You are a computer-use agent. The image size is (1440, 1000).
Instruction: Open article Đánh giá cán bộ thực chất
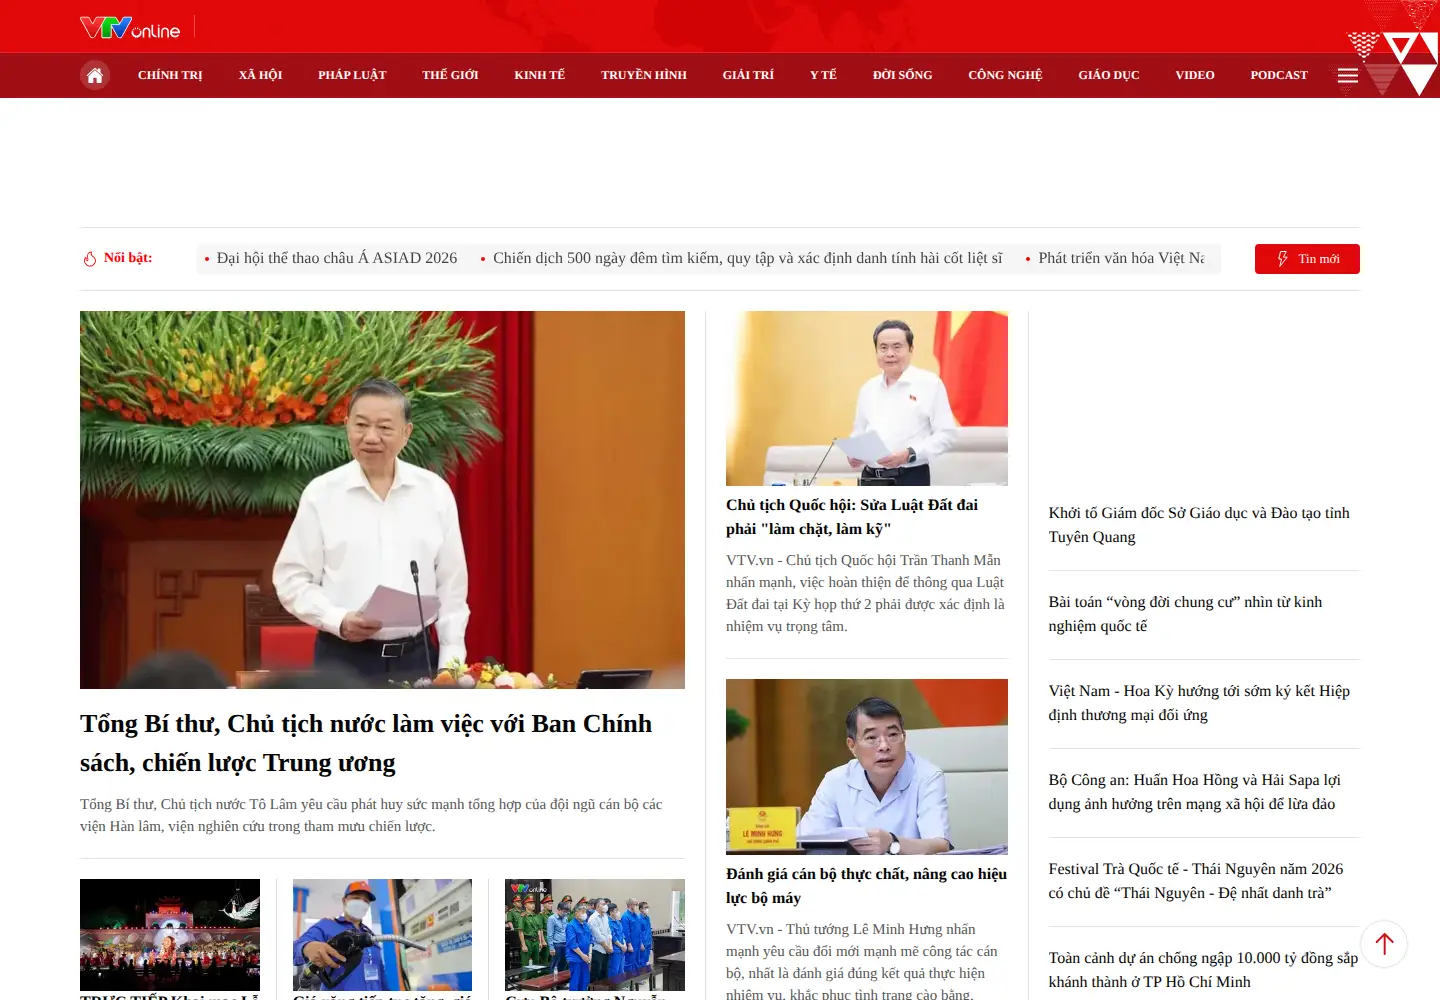[866, 886]
